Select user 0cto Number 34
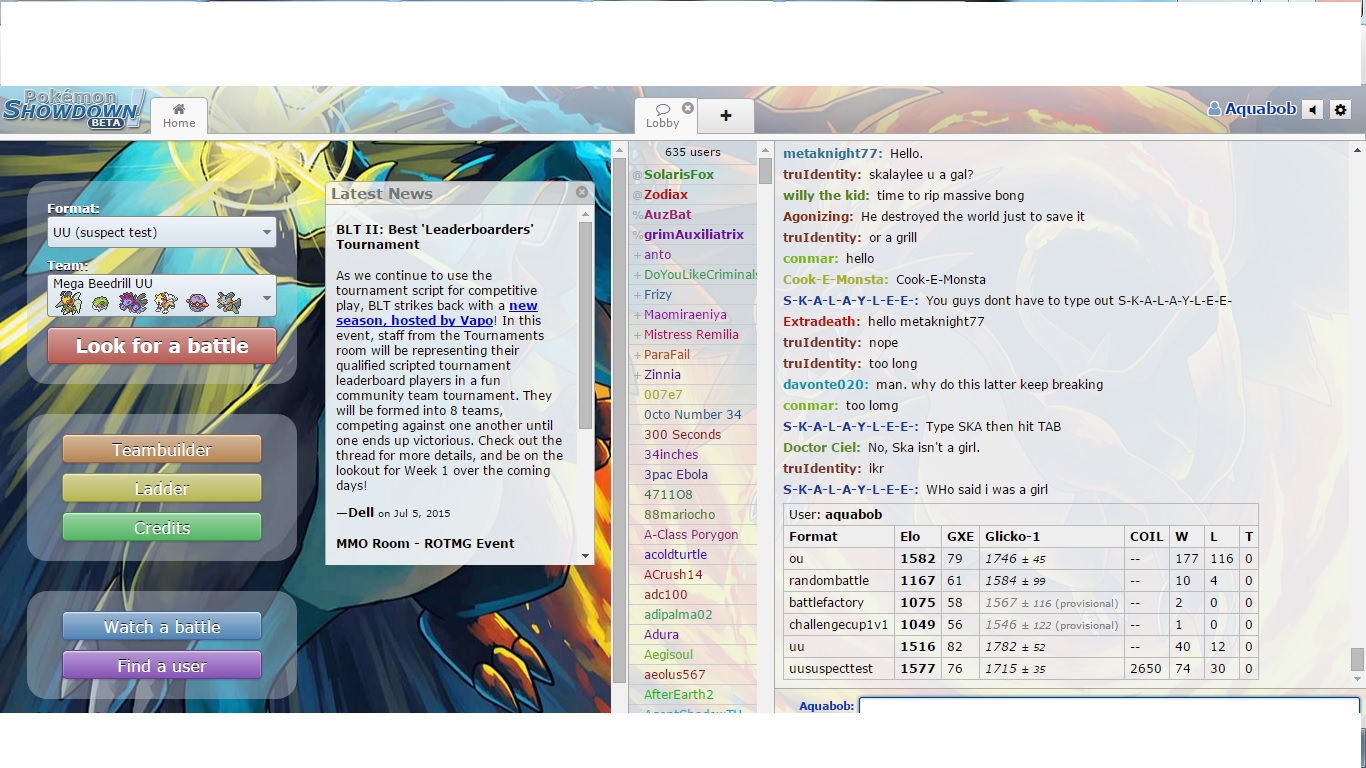The width and height of the screenshot is (1366, 768). click(693, 415)
